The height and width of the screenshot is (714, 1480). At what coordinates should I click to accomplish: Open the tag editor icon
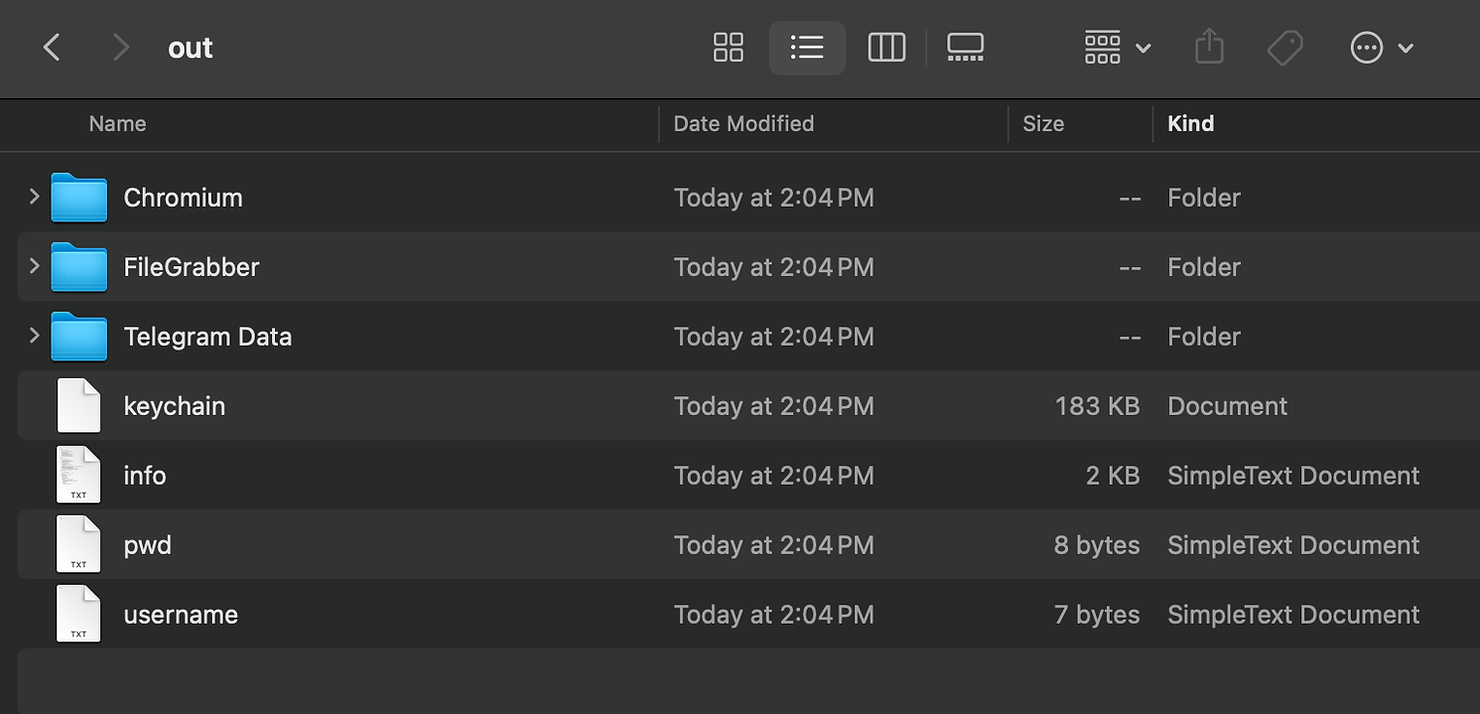1285,47
